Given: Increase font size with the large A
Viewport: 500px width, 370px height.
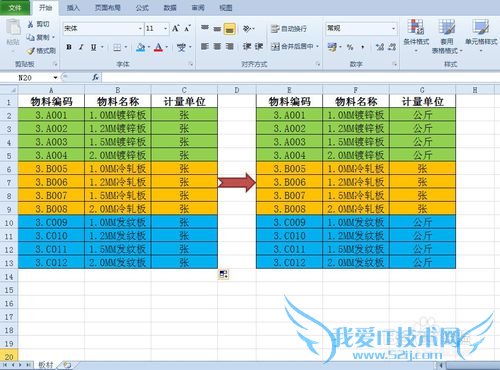Looking at the screenshot, I should tap(176, 28).
